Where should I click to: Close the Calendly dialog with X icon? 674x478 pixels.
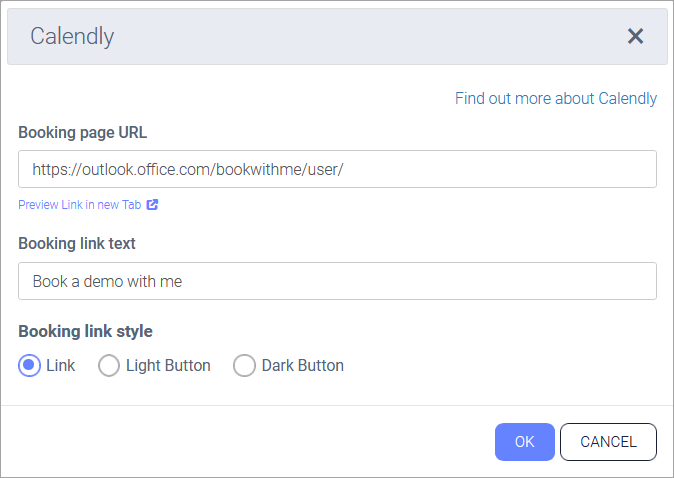pyautogui.click(x=635, y=37)
